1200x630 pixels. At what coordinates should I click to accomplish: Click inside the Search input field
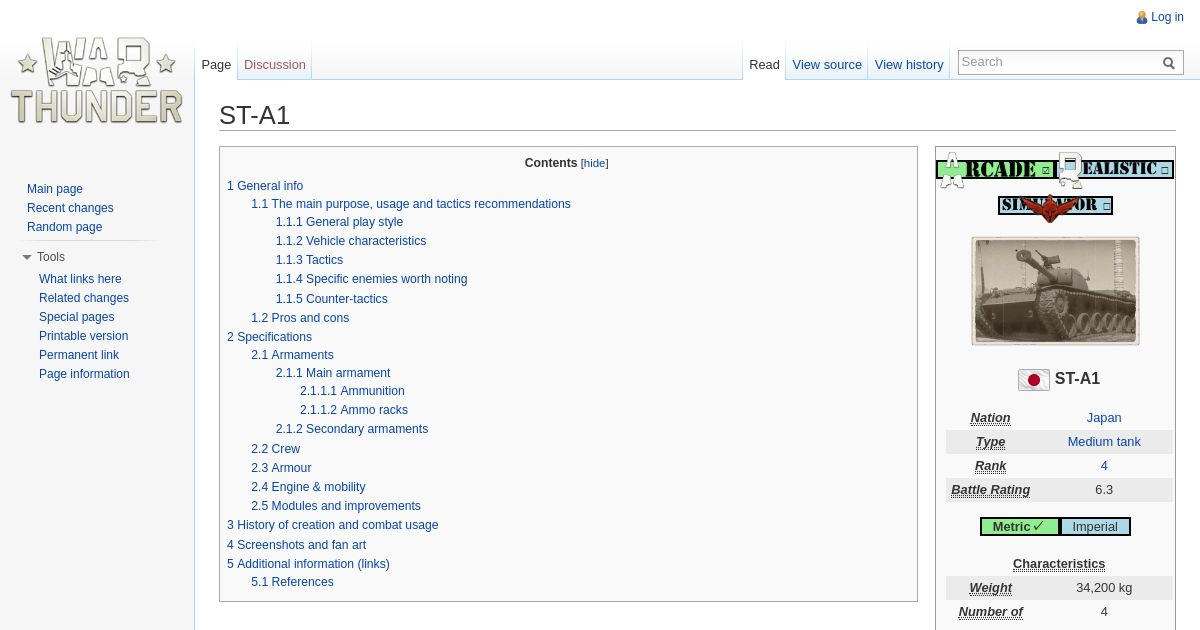1058,62
